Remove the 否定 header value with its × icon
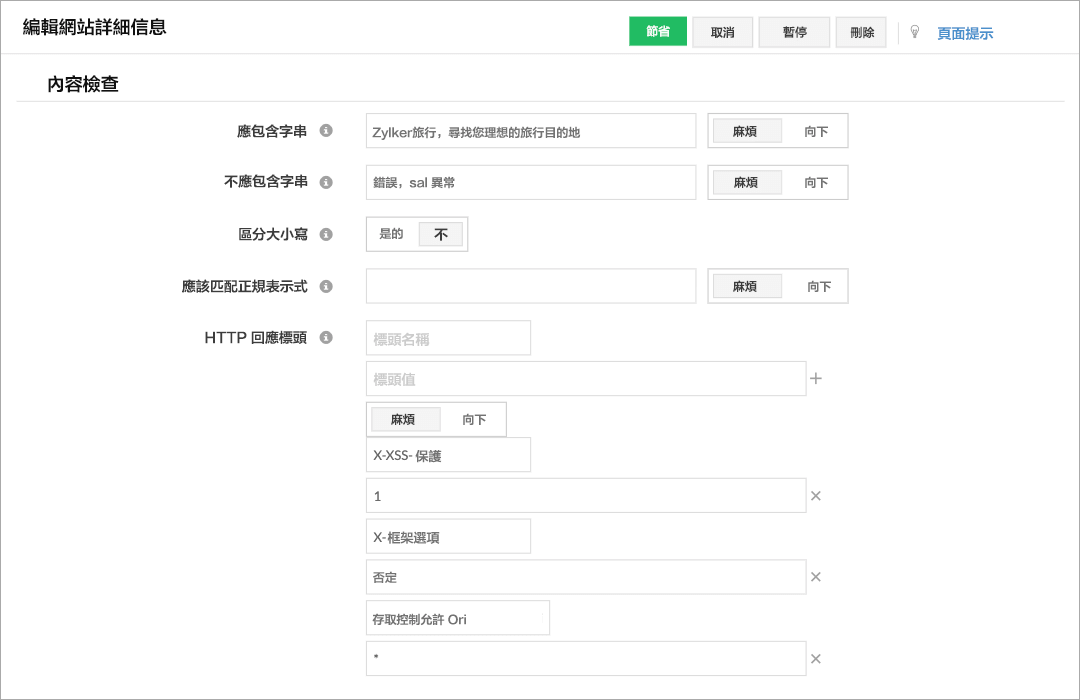 coord(816,577)
